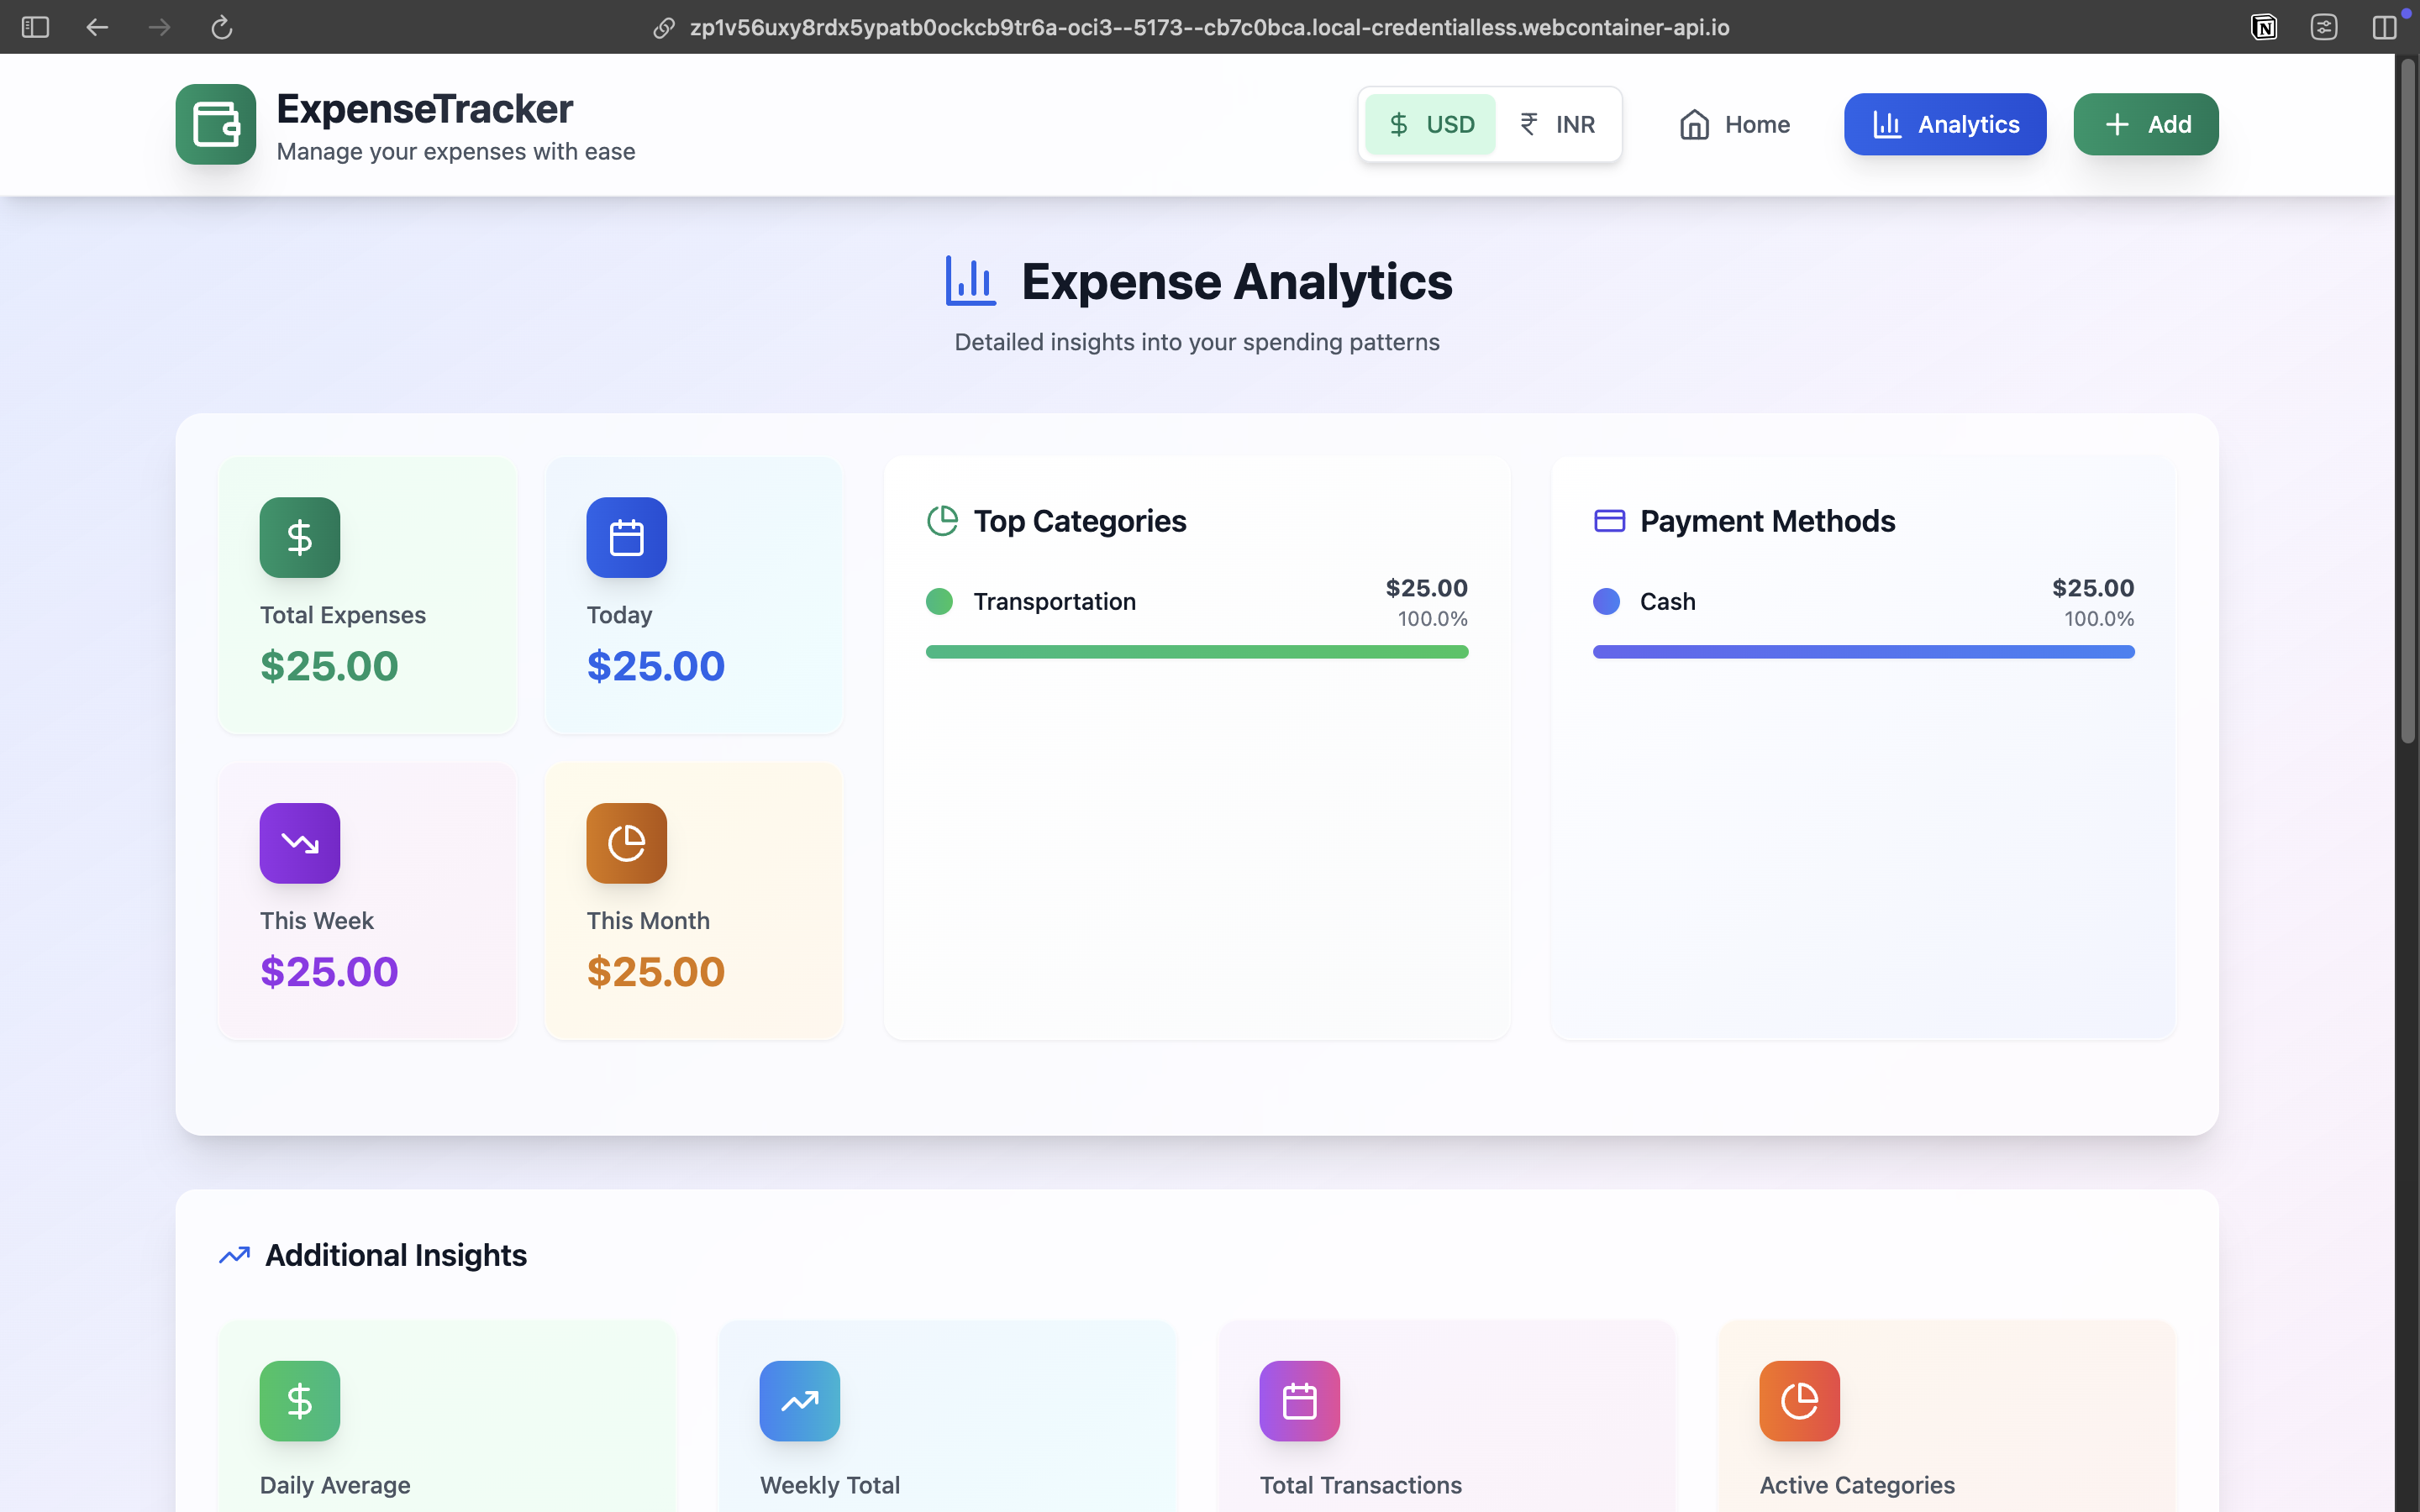Click the Cash payment method progress bar
2420x1512 pixels.
pos(1863,652)
